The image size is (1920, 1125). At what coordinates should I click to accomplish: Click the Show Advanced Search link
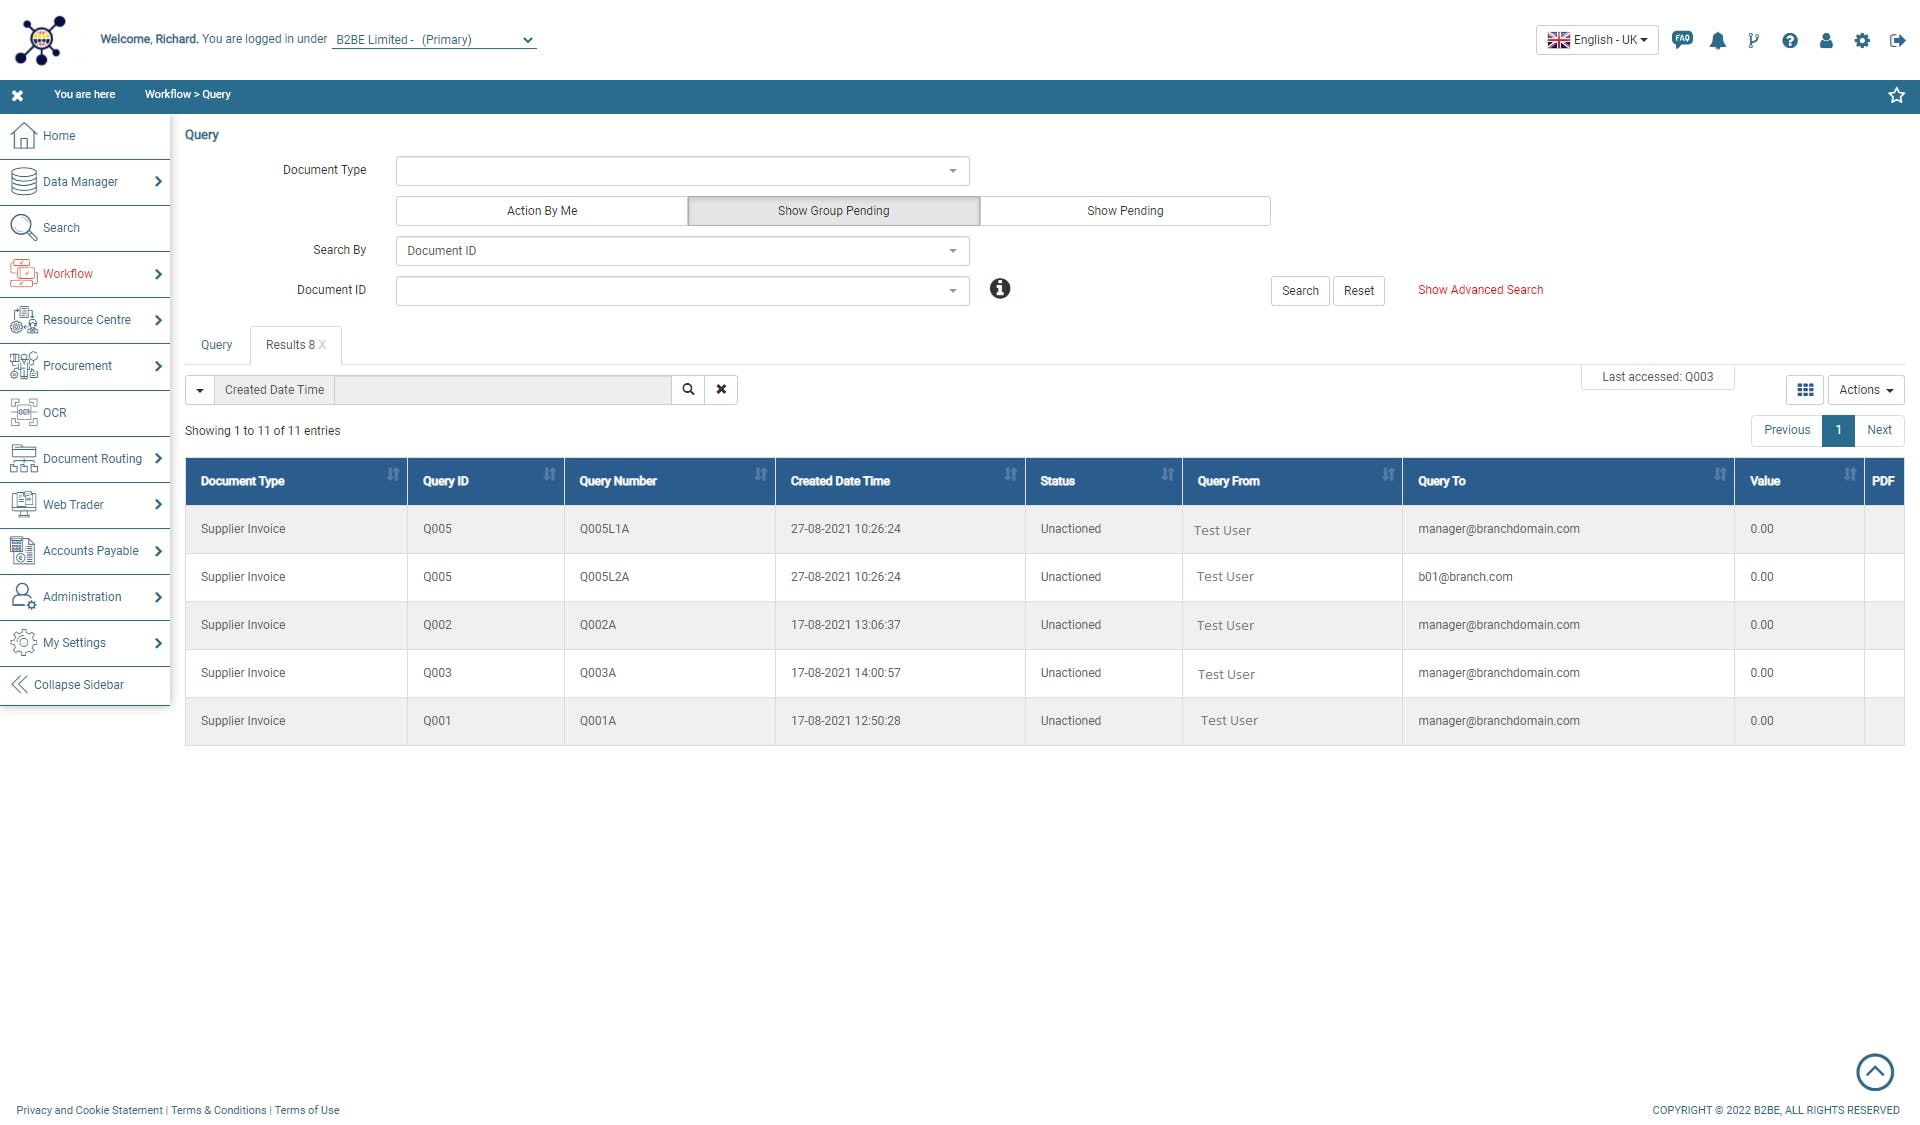[1480, 290]
